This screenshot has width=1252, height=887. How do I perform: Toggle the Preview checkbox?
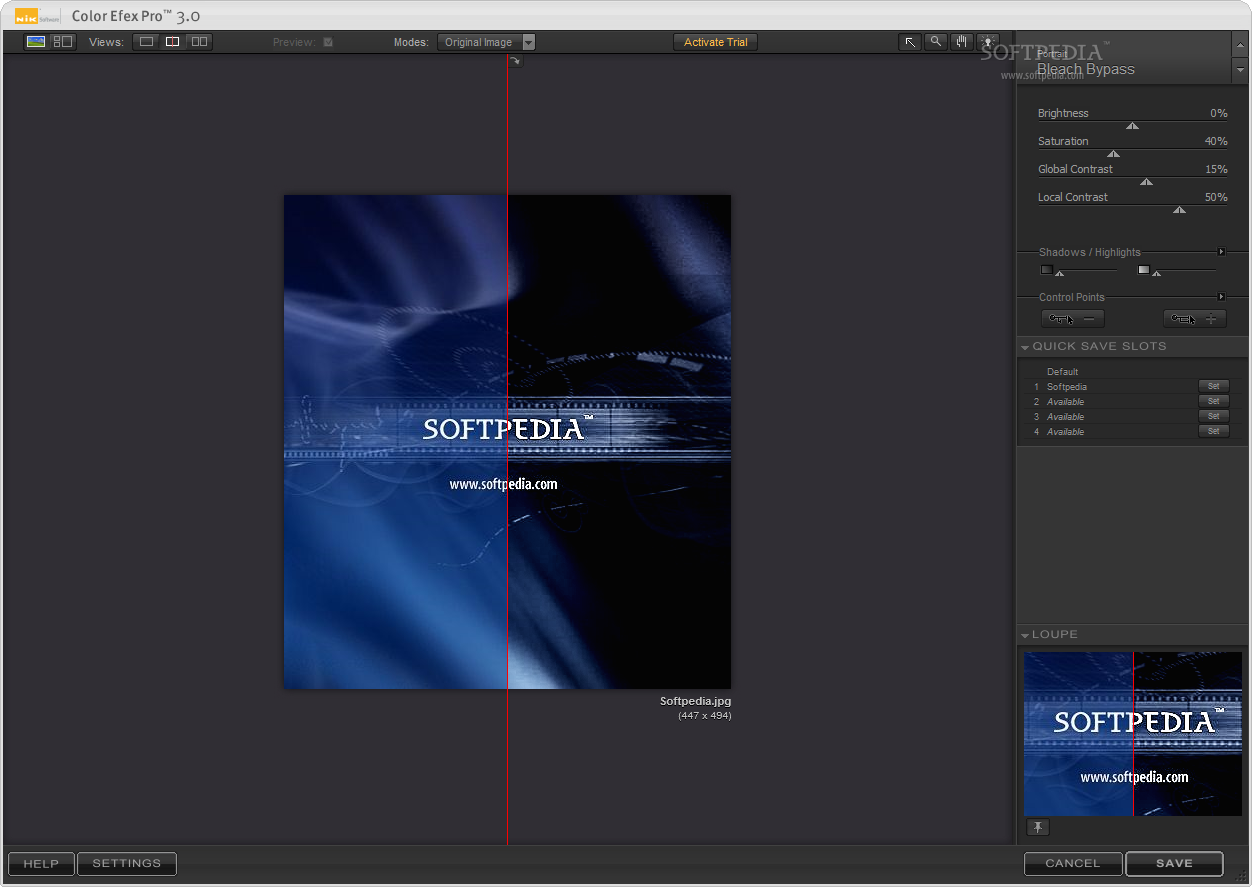coord(328,42)
